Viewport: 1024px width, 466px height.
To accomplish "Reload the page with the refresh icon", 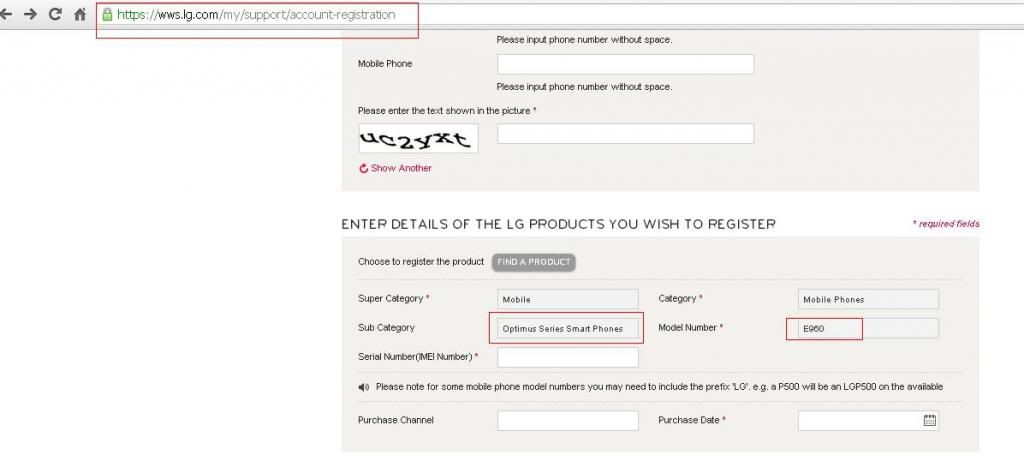I will [55, 15].
